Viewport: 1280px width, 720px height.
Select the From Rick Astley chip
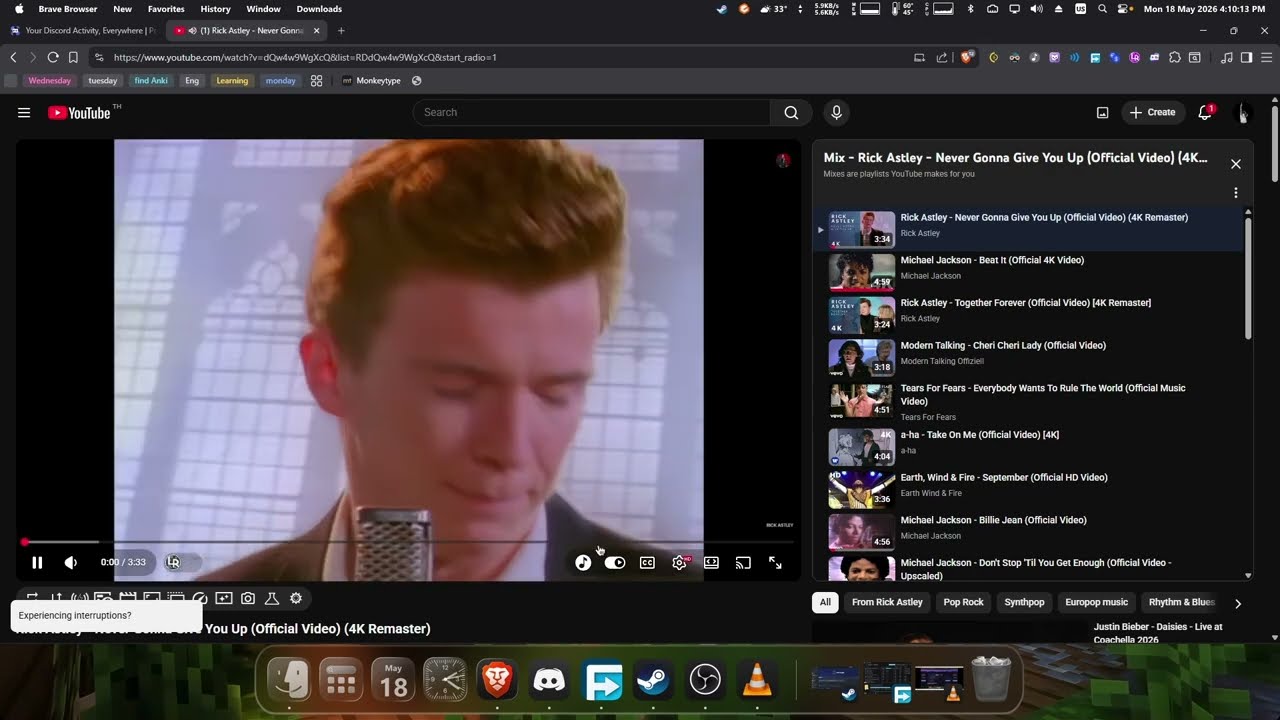887,602
